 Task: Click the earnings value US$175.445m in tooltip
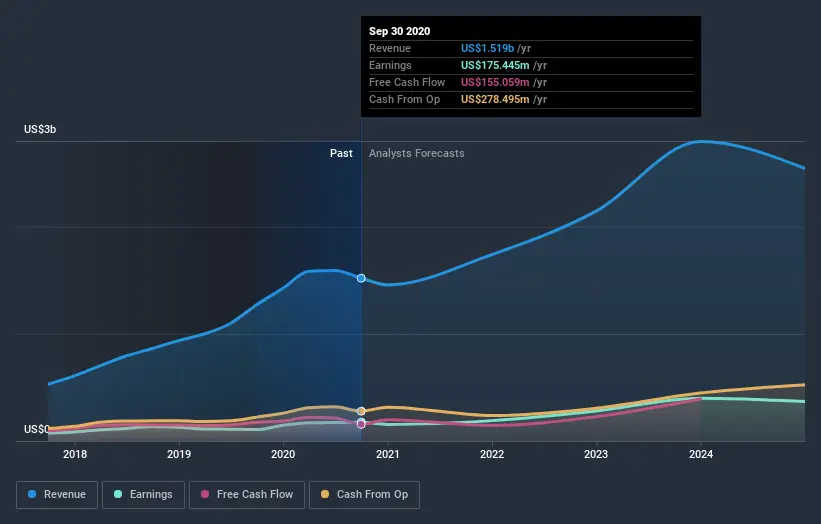pos(495,65)
